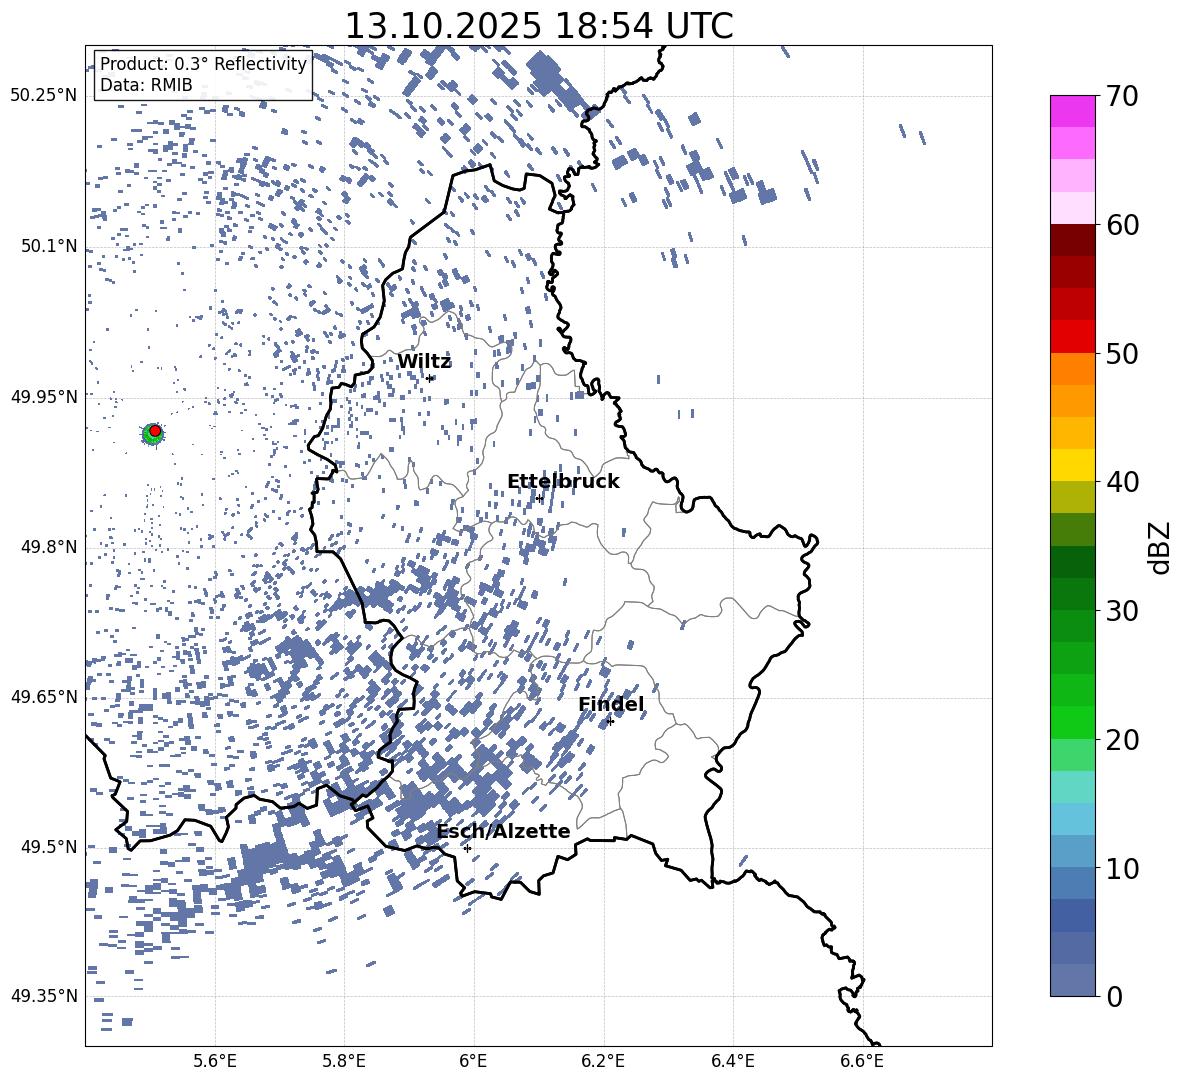
Task: Pick the slate-blue swatch just above 0 dBZ
Action: [x=1072, y=980]
